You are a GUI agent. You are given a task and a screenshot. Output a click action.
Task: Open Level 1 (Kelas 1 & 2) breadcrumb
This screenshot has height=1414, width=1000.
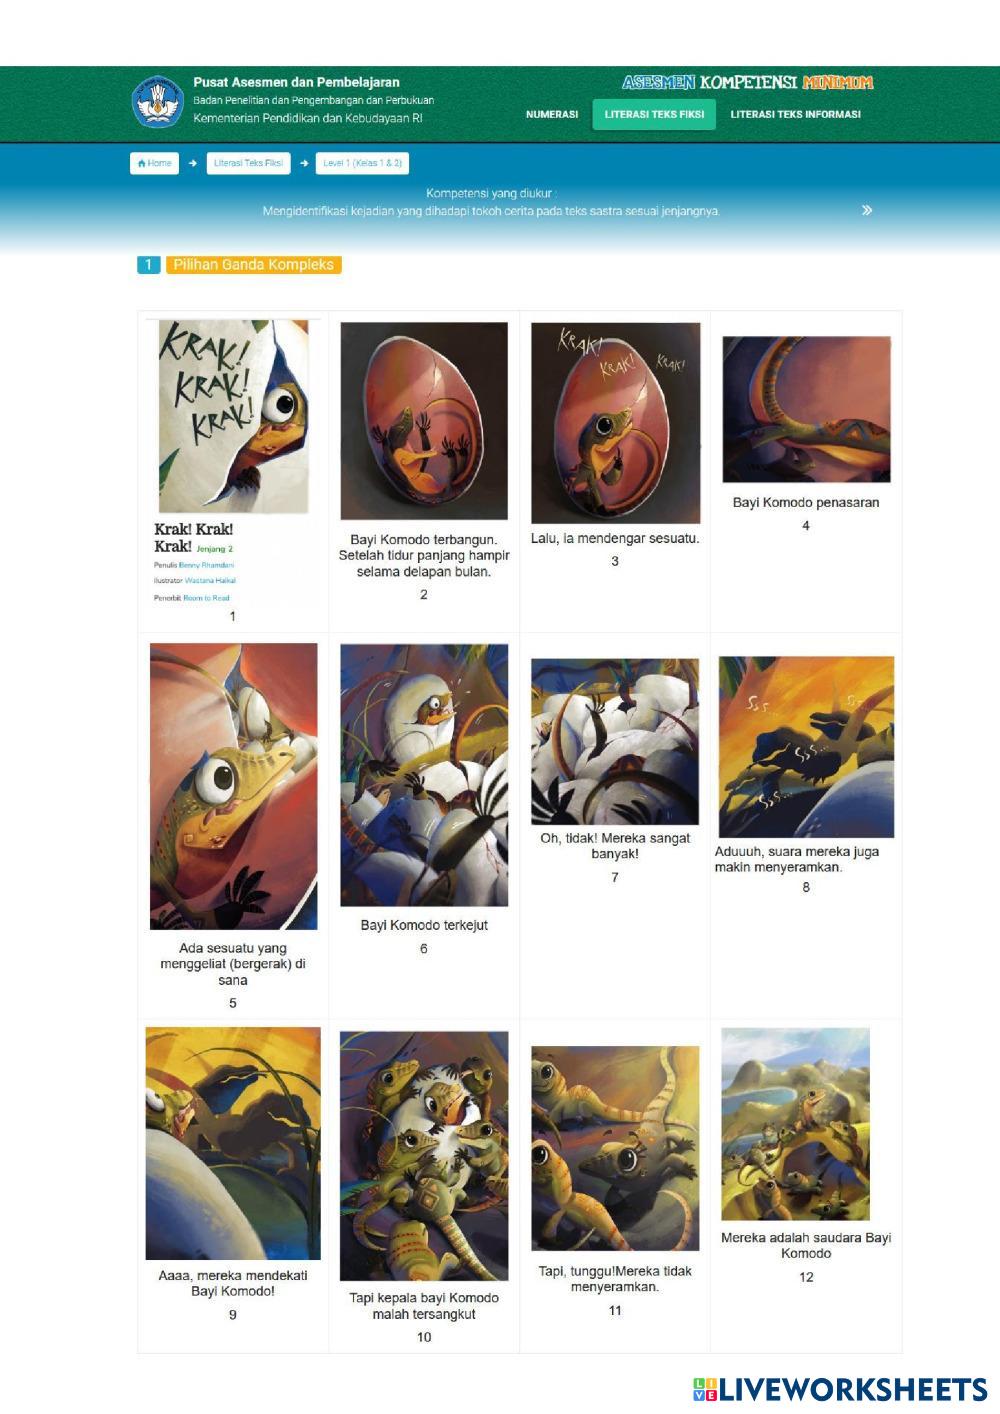[362, 163]
